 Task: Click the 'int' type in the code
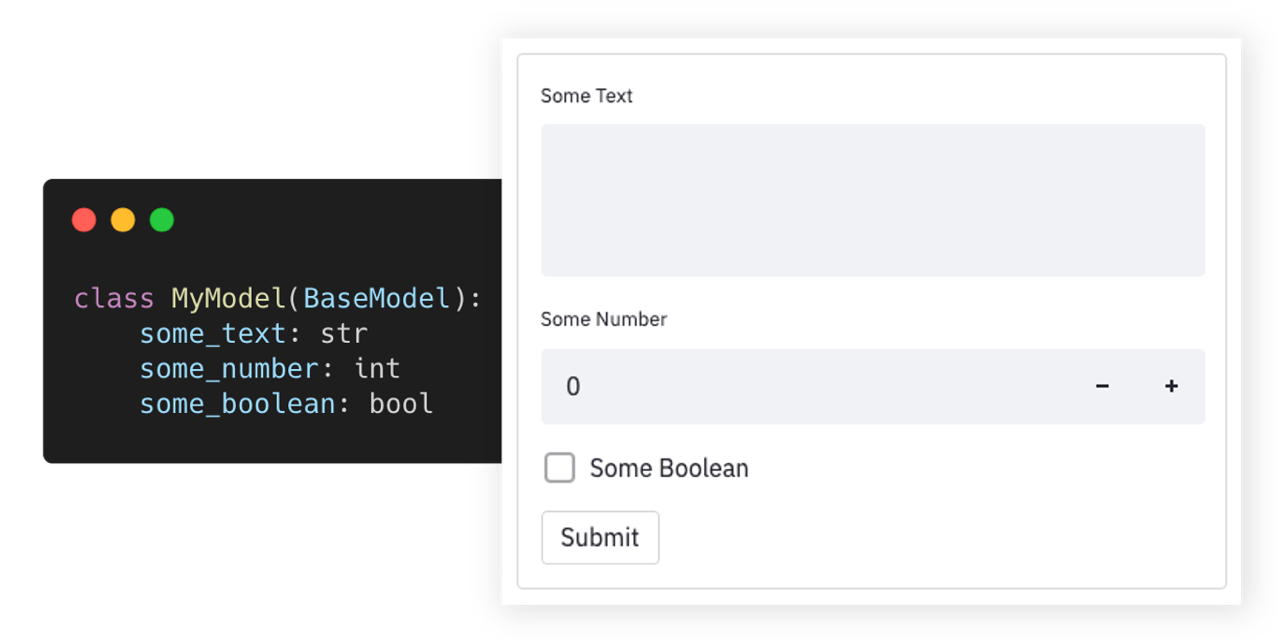tap(377, 369)
